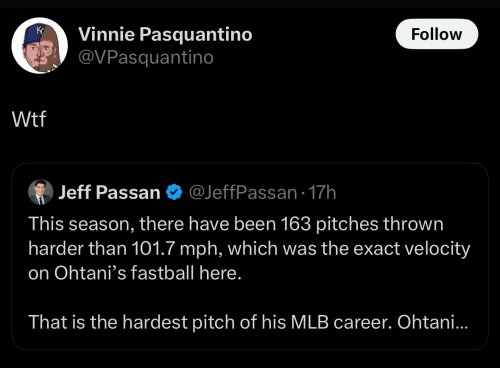The width and height of the screenshot is (500, 368).
Task: Click the word 'thrown' in quoted tweet
Action: pos(413,224)
